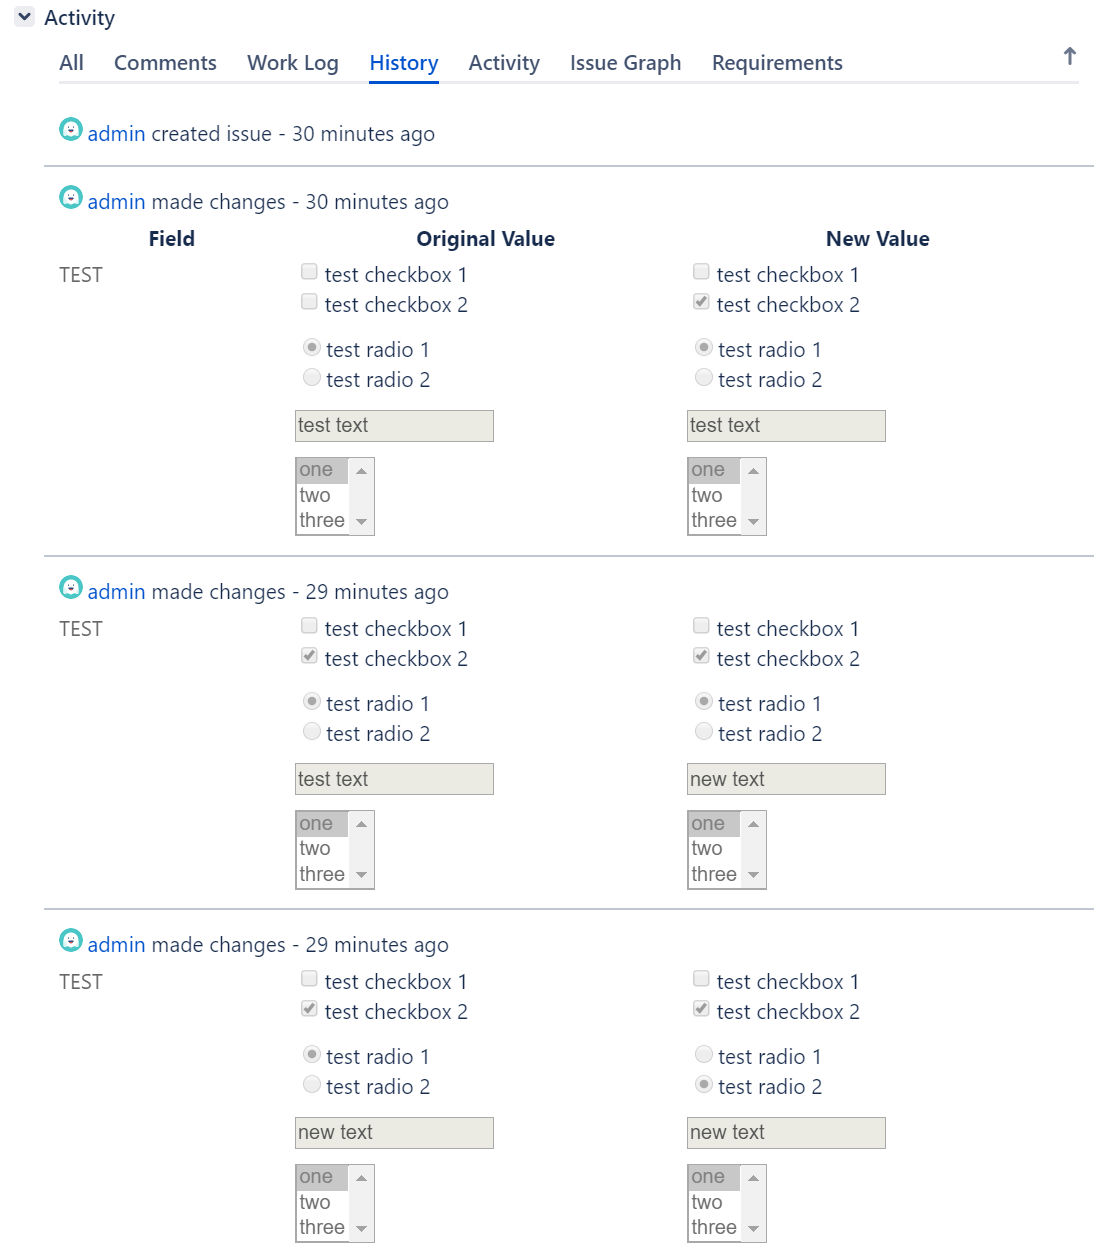Collapse the Activity section chevron
Image resolution: width=1114 pixels, height=1256 pixels.
pos(25,17)
